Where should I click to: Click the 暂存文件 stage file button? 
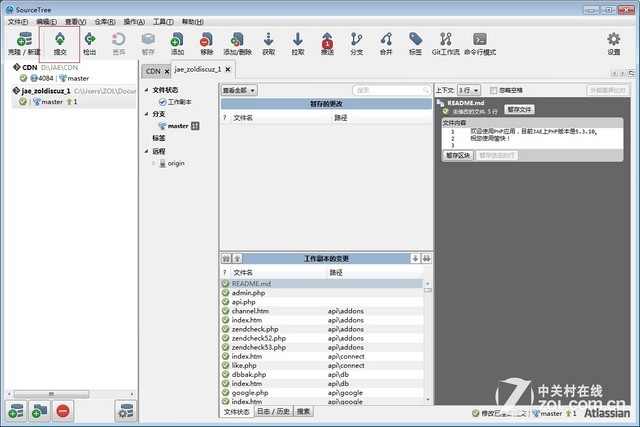(519, 108)
